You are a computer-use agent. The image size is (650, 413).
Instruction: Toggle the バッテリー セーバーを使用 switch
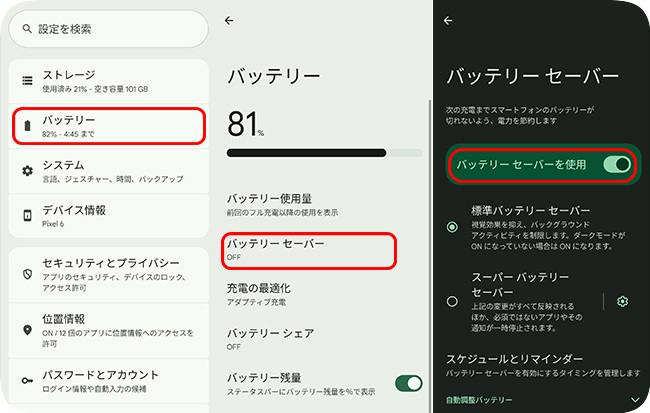pos(617,165)
